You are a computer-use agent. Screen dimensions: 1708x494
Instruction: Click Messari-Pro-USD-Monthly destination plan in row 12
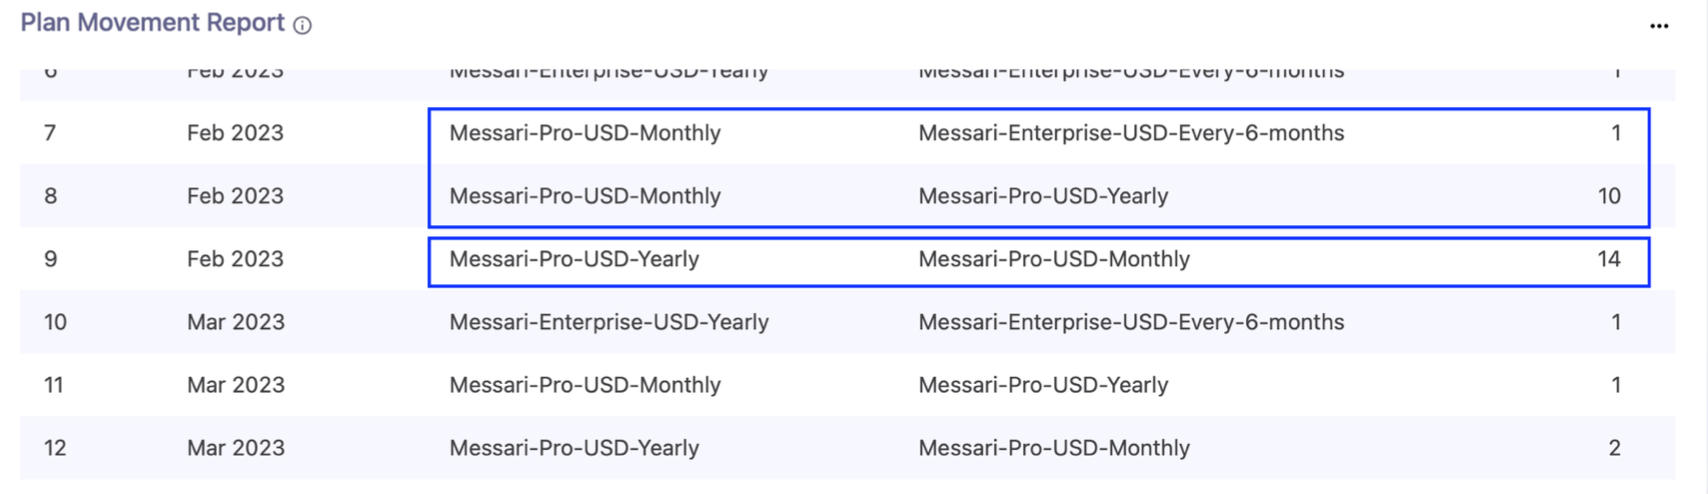pyautogui.click(x=1054, y=448)
